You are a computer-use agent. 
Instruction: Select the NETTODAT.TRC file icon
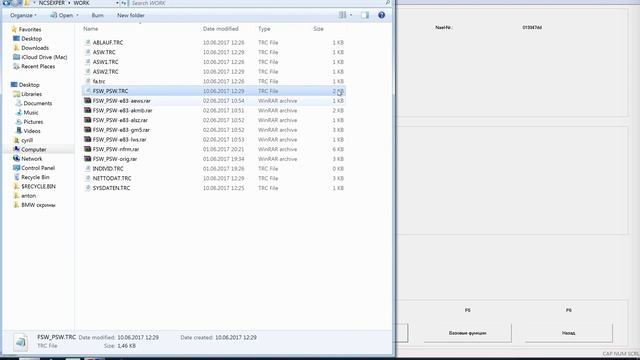(87, 178)
